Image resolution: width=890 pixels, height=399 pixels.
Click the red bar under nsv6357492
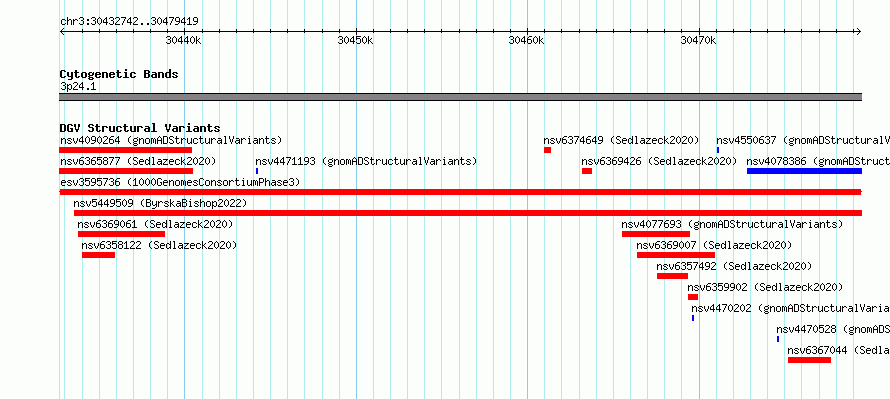[672, 276]
